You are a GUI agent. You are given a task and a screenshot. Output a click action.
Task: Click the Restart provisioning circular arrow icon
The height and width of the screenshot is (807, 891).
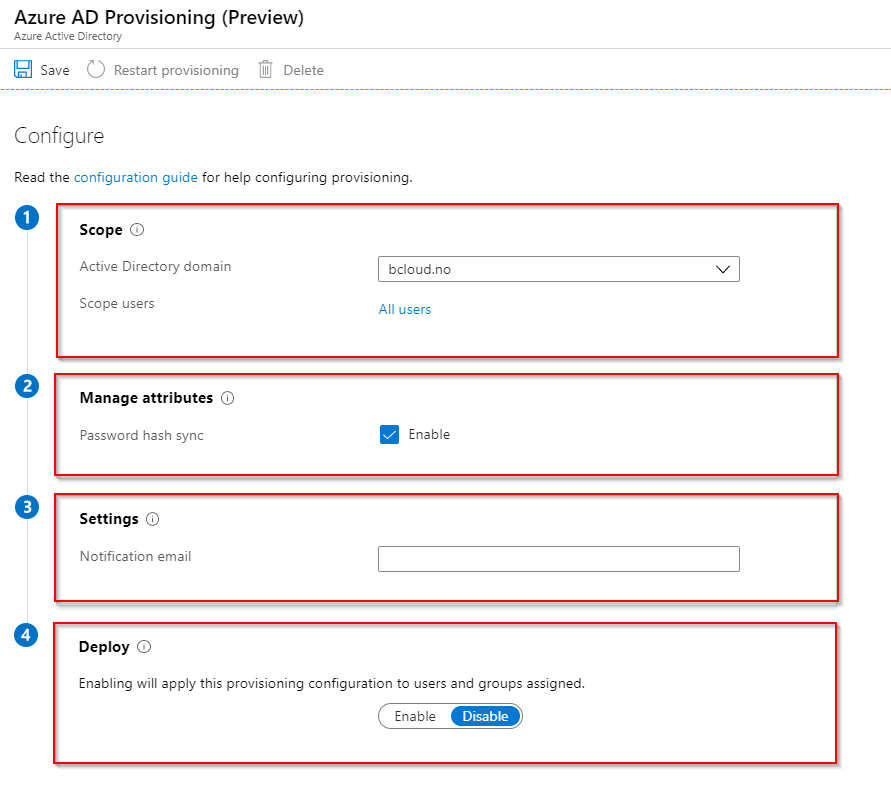point(95,68)
